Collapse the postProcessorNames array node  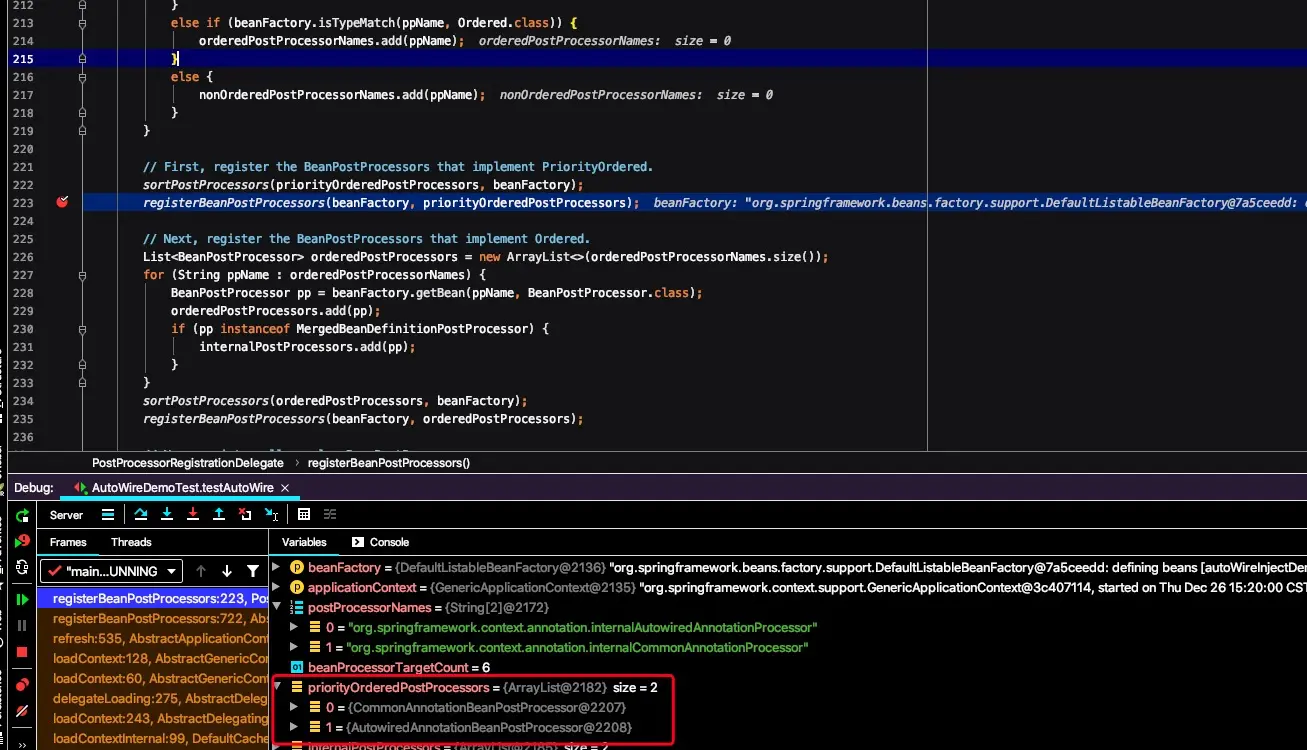pos(279,608)
